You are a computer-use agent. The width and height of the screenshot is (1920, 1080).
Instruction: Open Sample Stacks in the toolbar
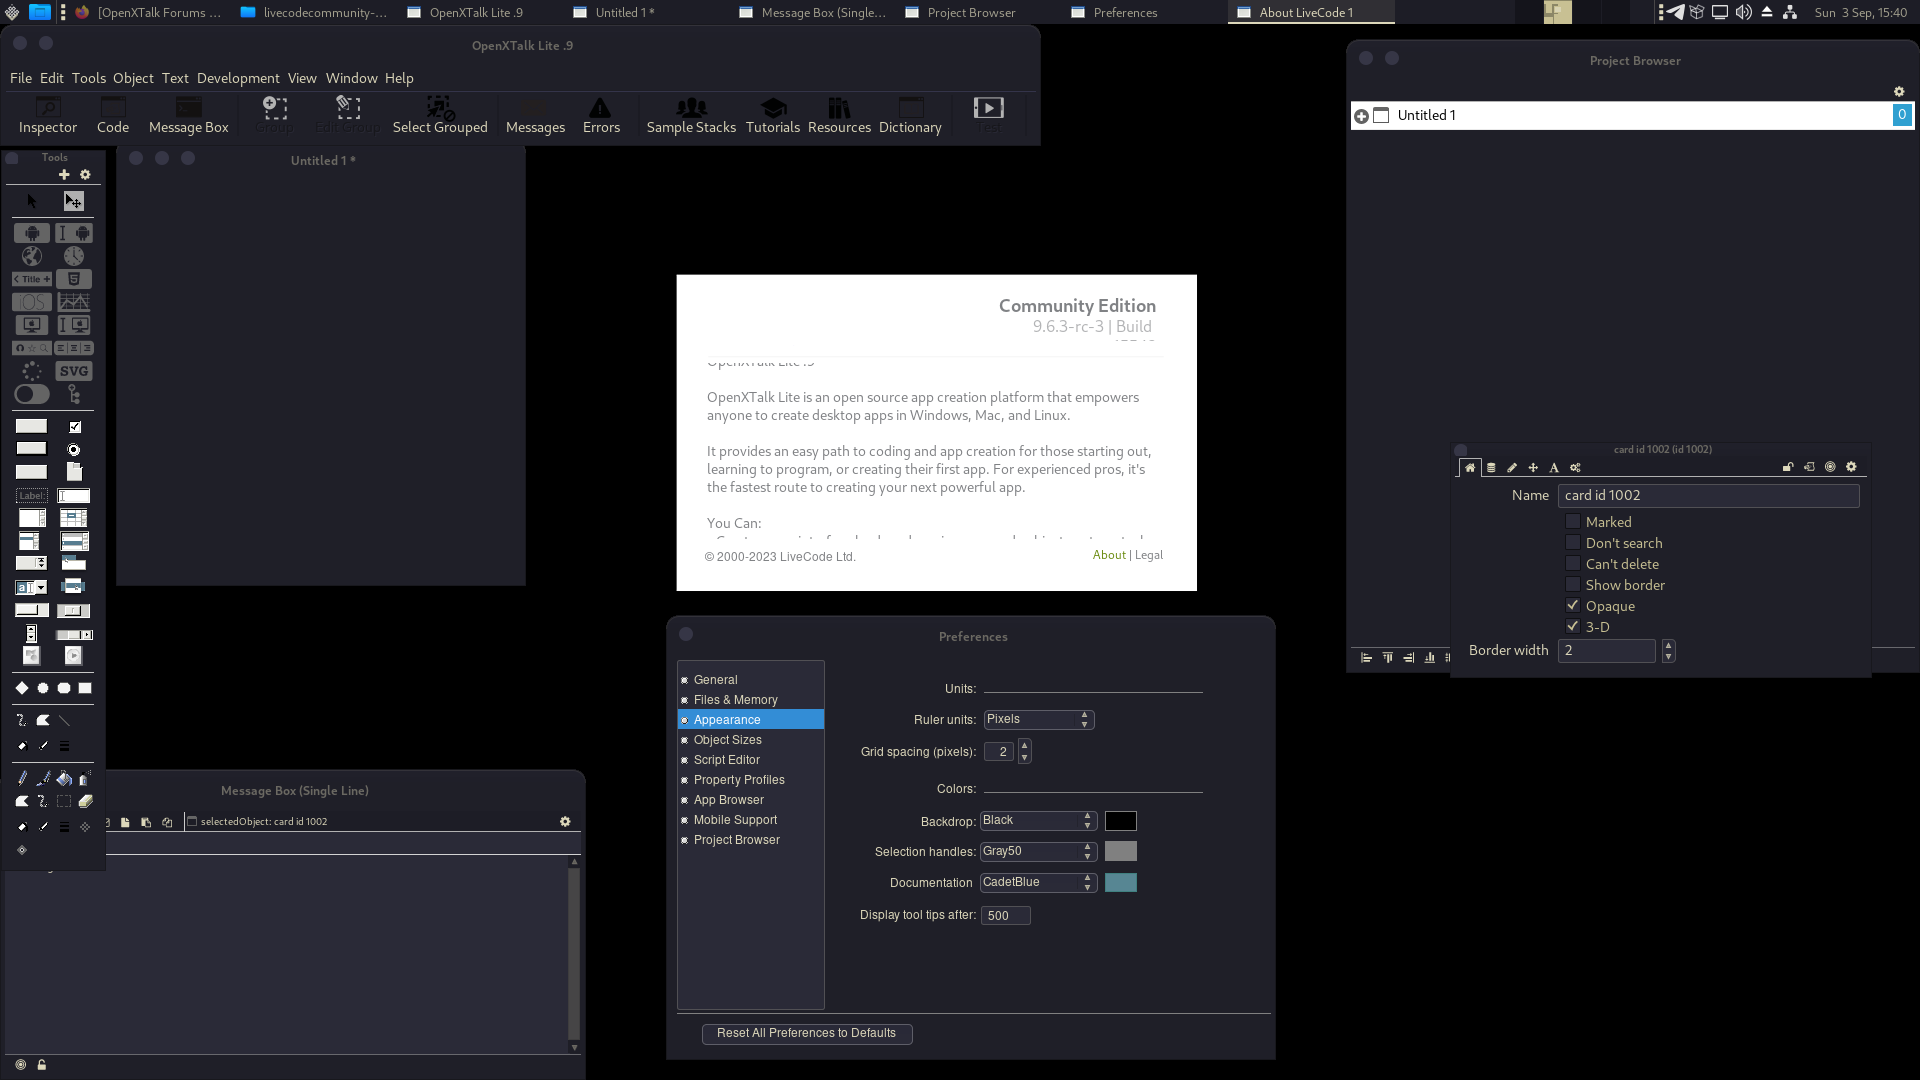tap(691, 116)
